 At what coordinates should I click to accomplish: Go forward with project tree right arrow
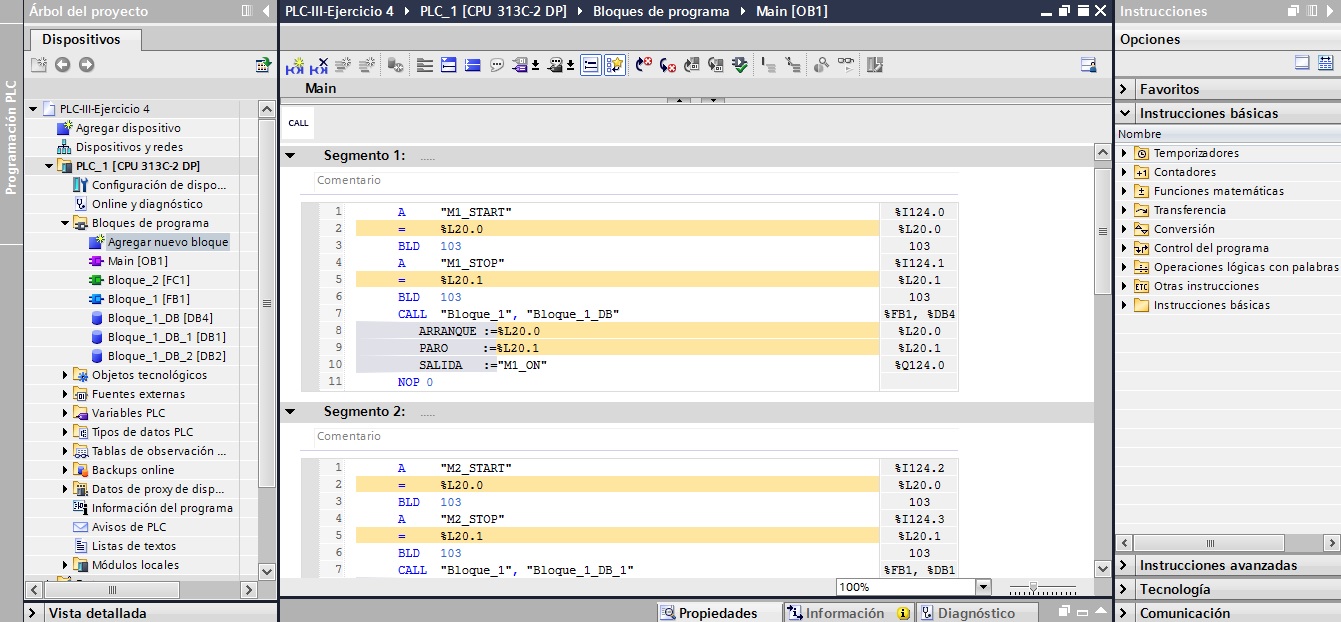coord(86,65)
